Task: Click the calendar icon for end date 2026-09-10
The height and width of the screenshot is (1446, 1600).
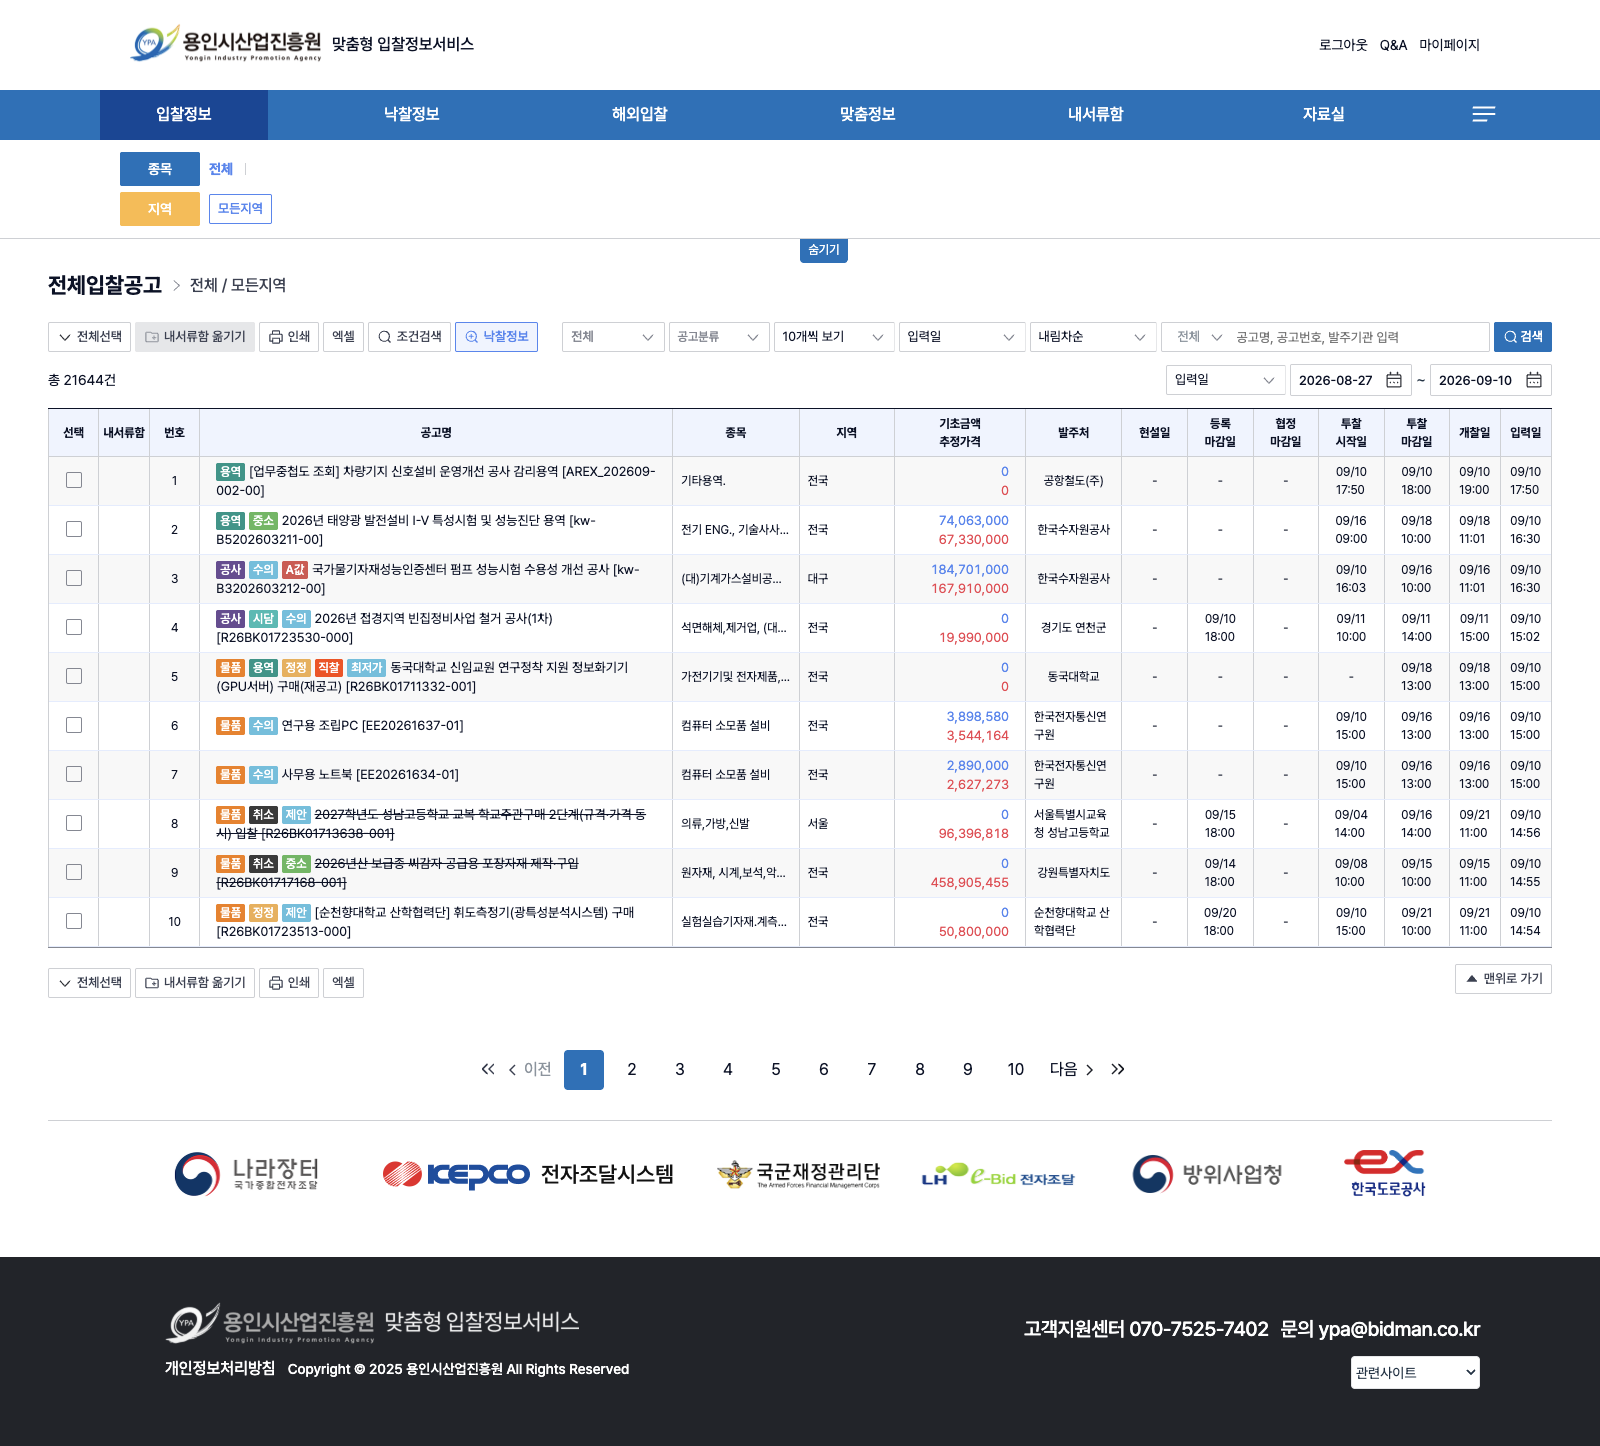Action: pyautogui.click(x=1534, y=380)
